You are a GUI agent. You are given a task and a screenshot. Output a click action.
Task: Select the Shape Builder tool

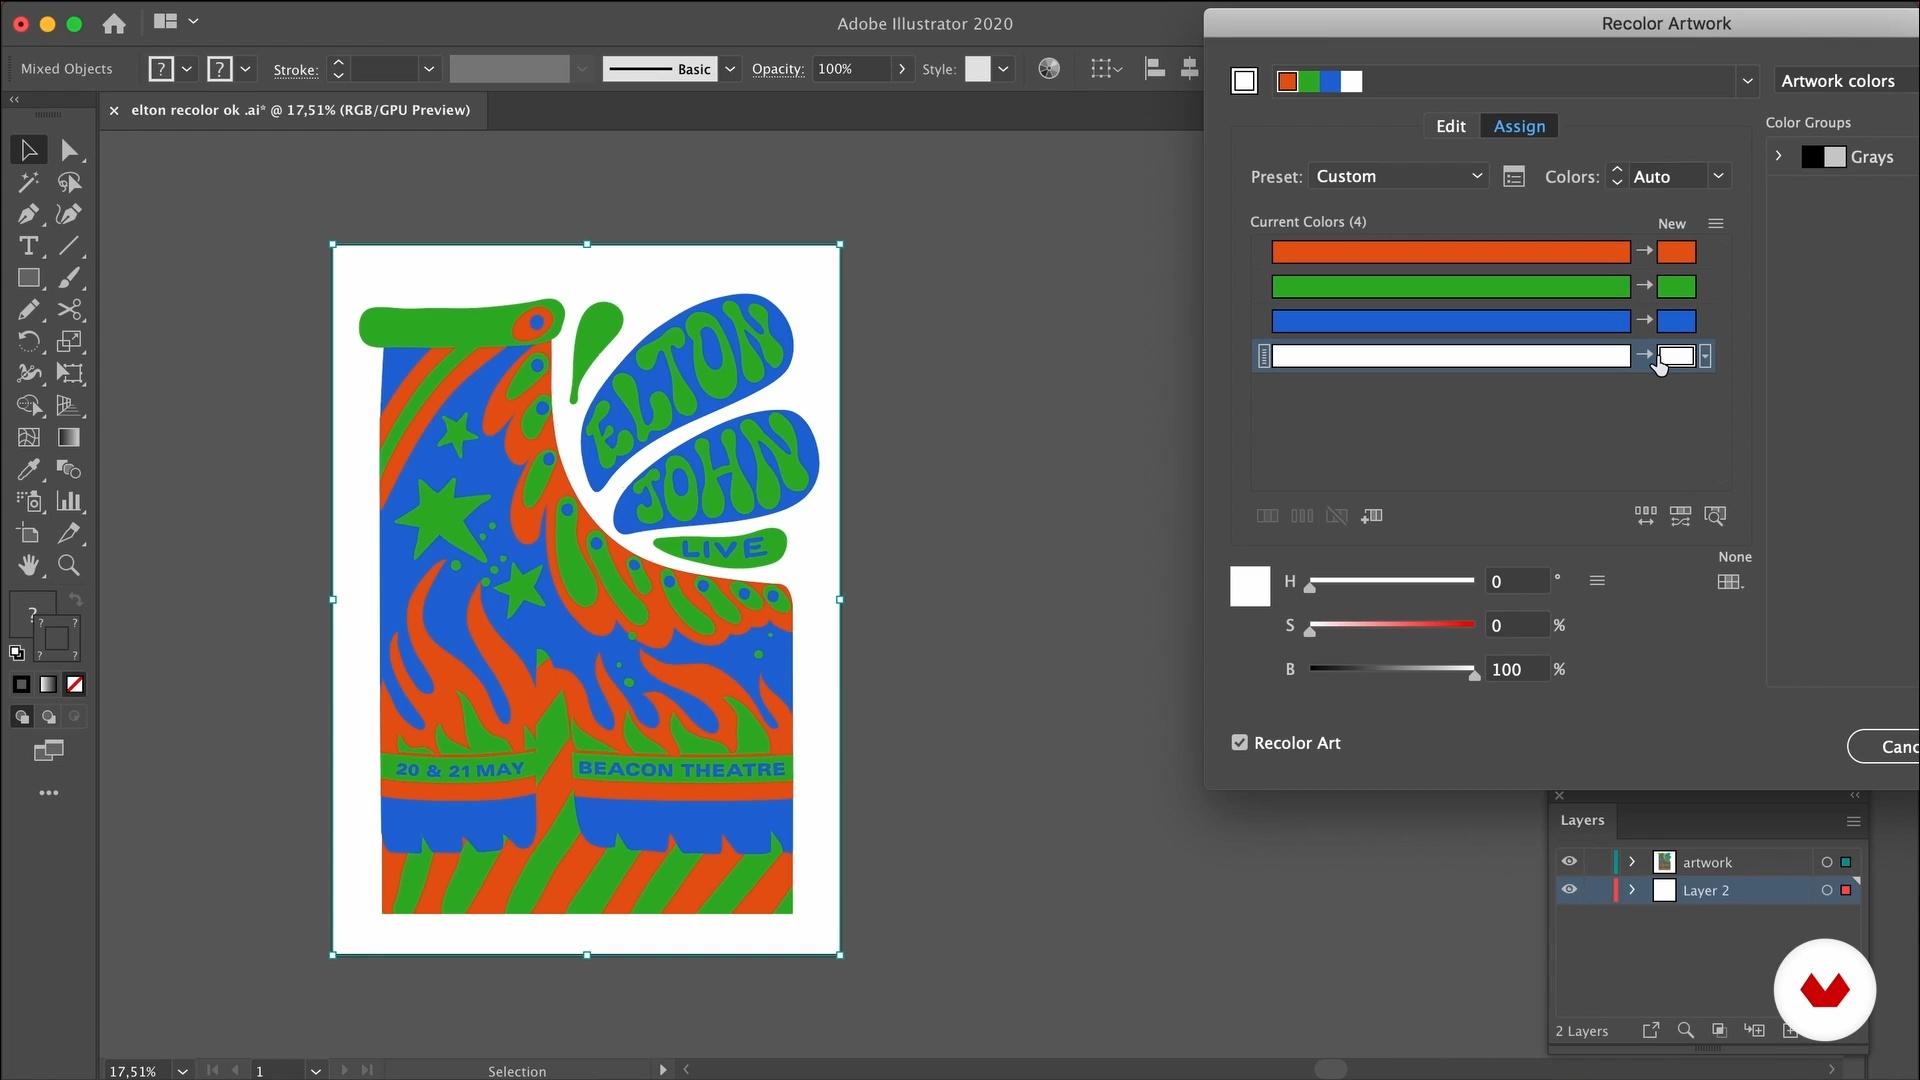click(28, 406)
